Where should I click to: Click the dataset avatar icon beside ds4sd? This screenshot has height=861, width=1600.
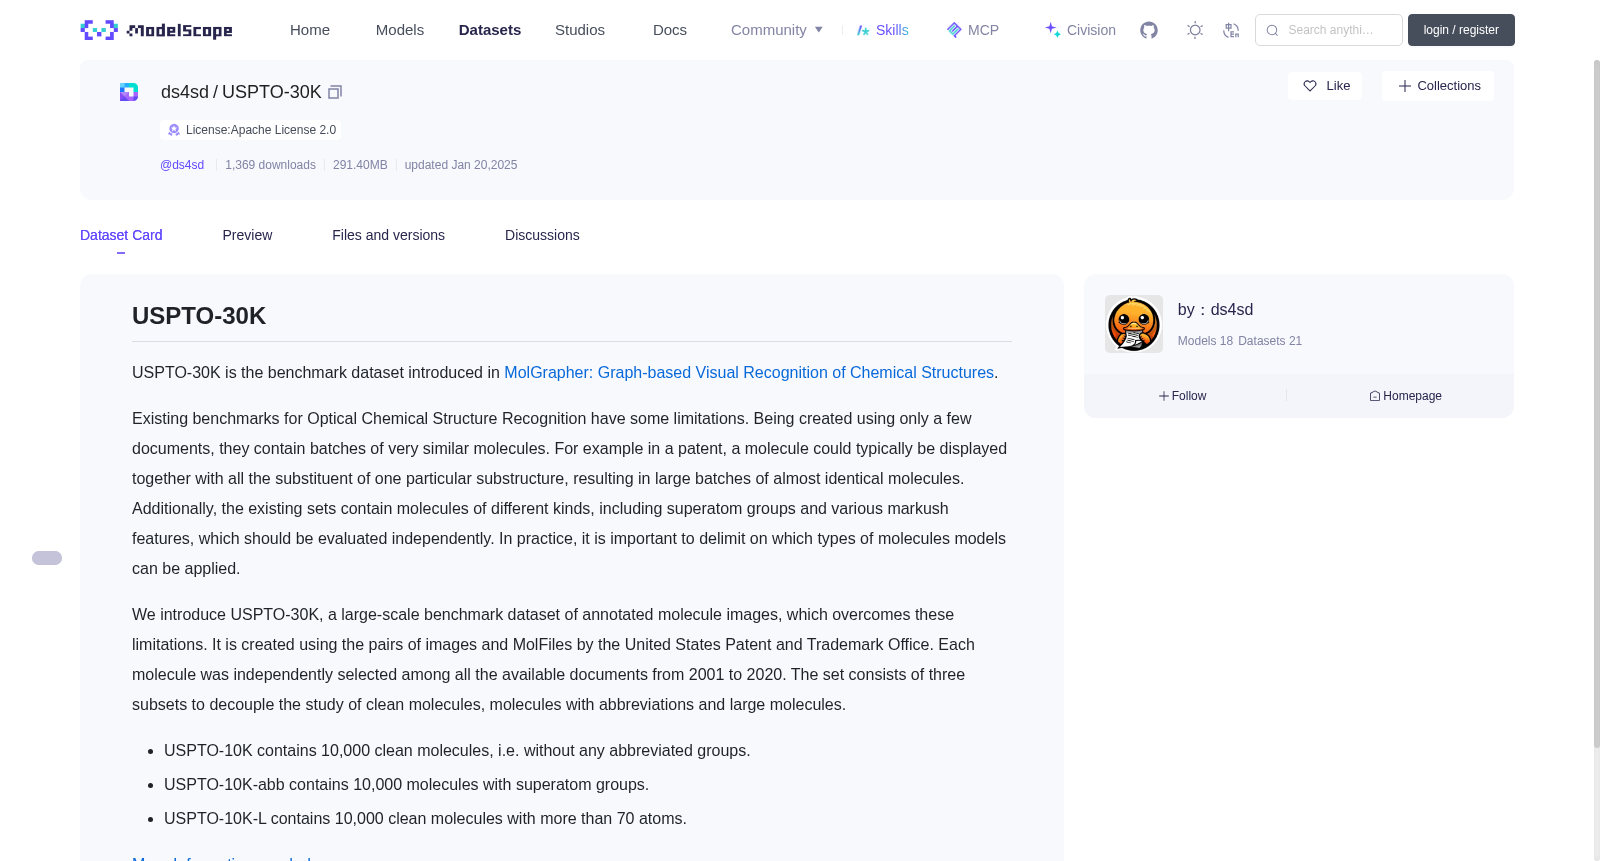(129, 92)
